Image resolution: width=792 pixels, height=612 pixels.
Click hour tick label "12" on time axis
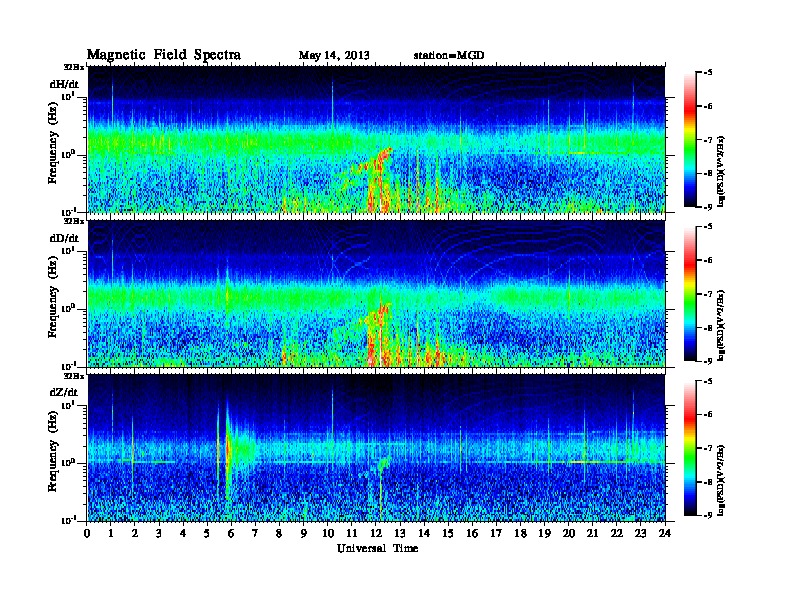[x=376, y=534]
